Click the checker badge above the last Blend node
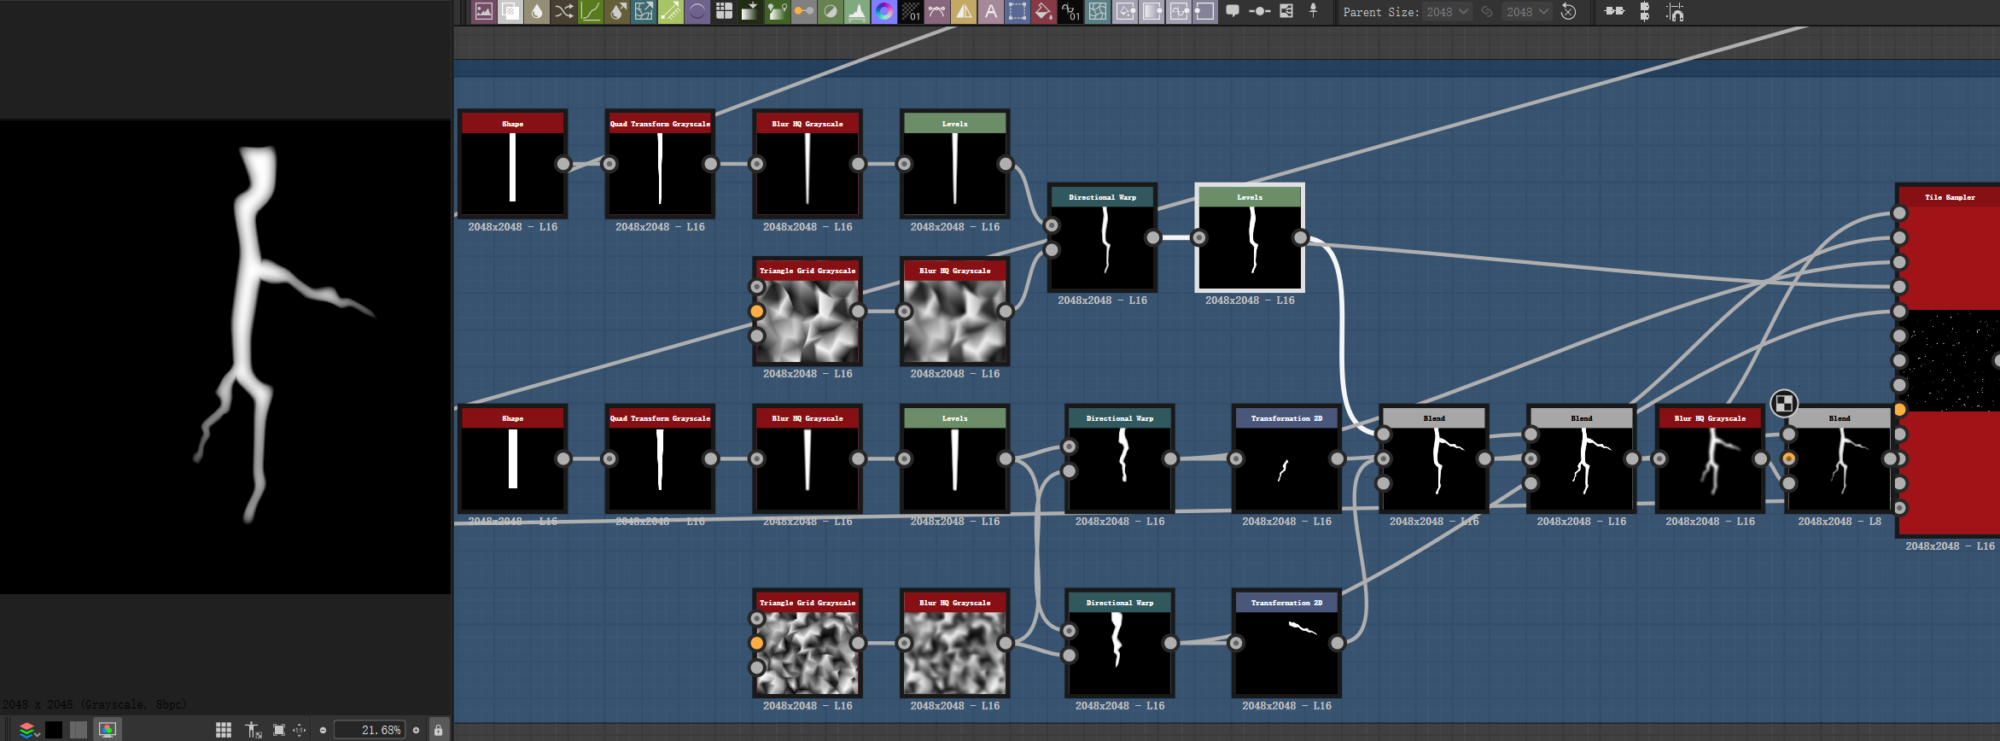Viewport: 2000px width, 741px height. 1784,404
